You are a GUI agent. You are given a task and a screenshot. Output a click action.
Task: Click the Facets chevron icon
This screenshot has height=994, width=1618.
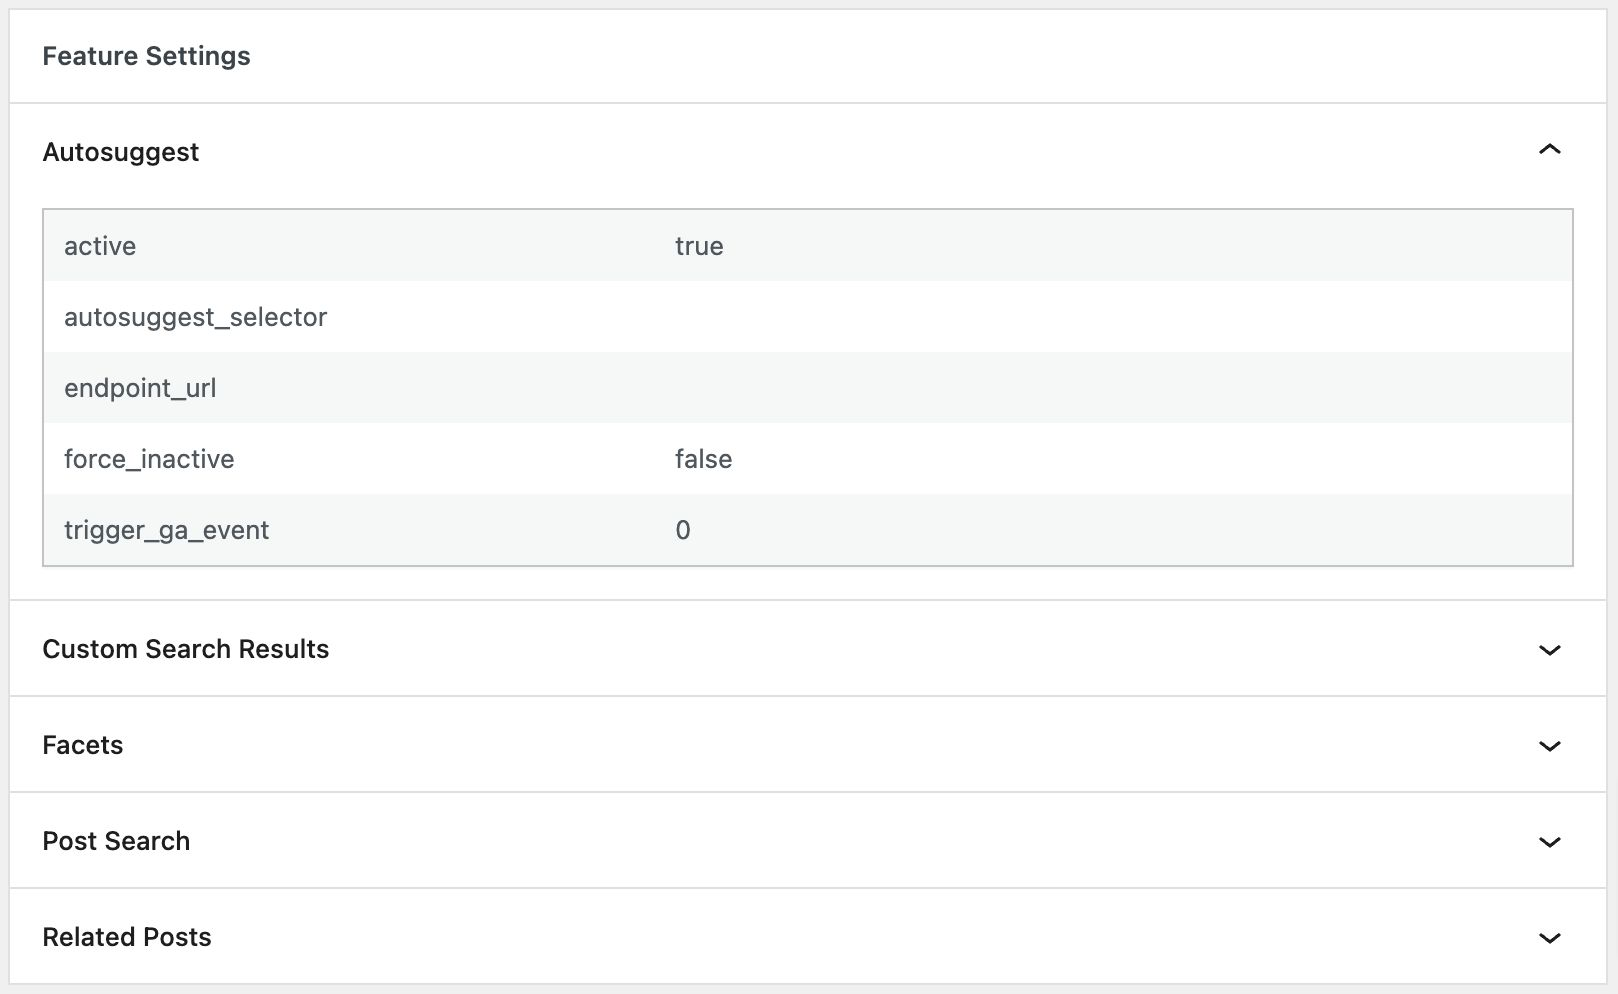[x=1549, y=745]
